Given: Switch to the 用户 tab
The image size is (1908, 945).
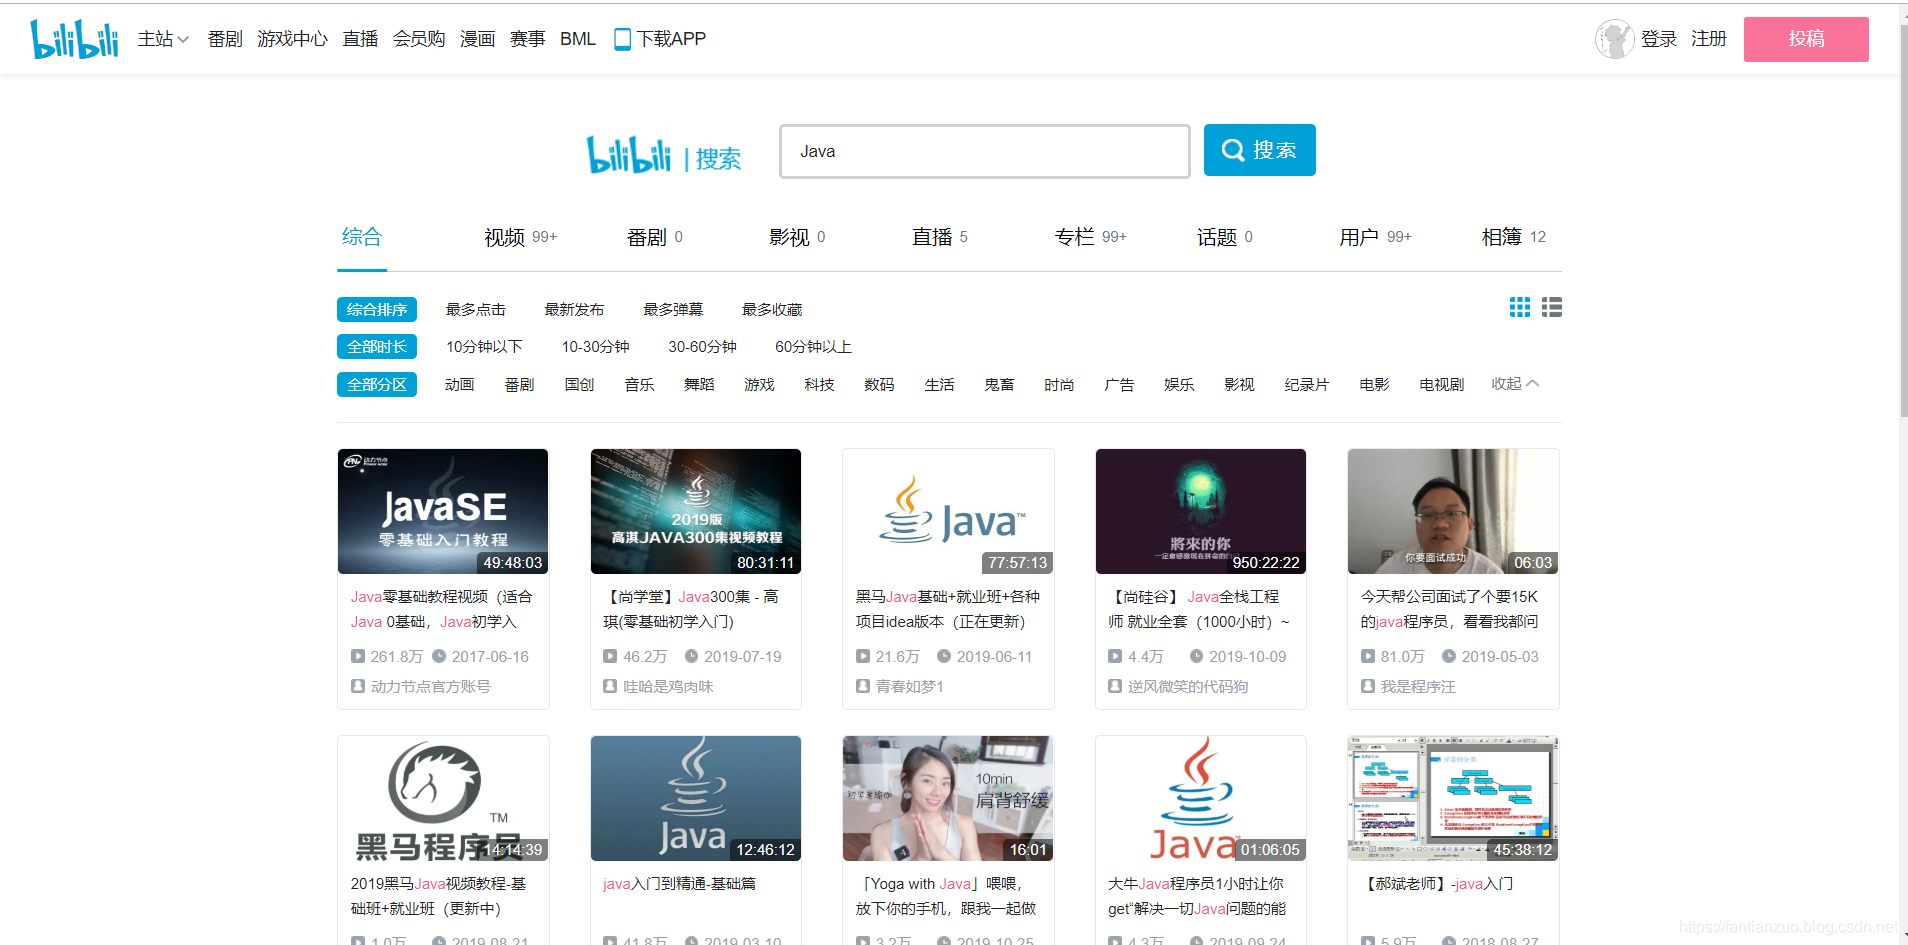Looking at the screenshot, I should (x=1375, y=237).
